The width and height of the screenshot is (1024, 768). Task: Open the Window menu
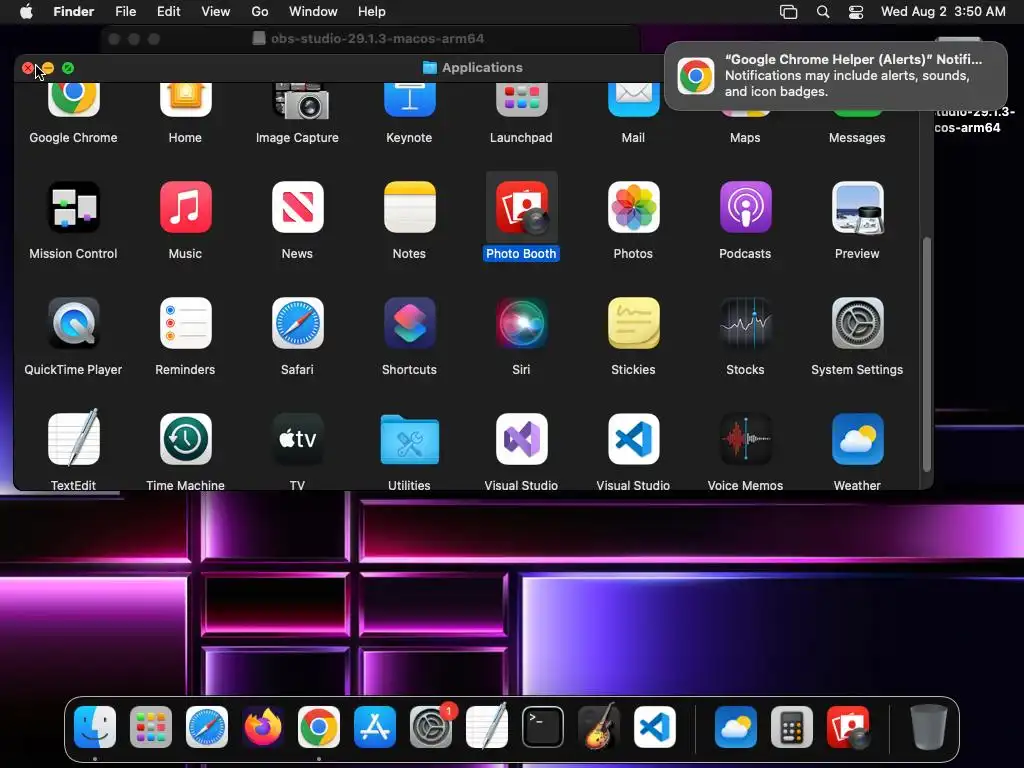tap(313, 12)
